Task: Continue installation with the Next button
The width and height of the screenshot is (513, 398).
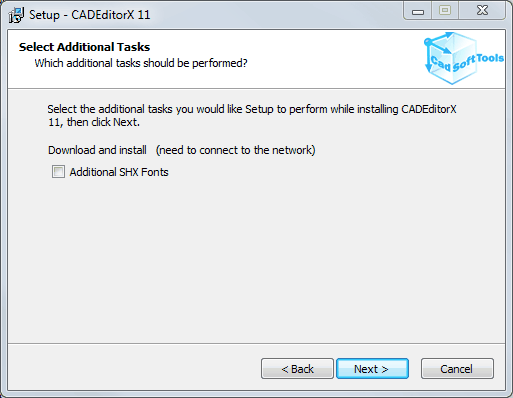Action: point(372,369)
